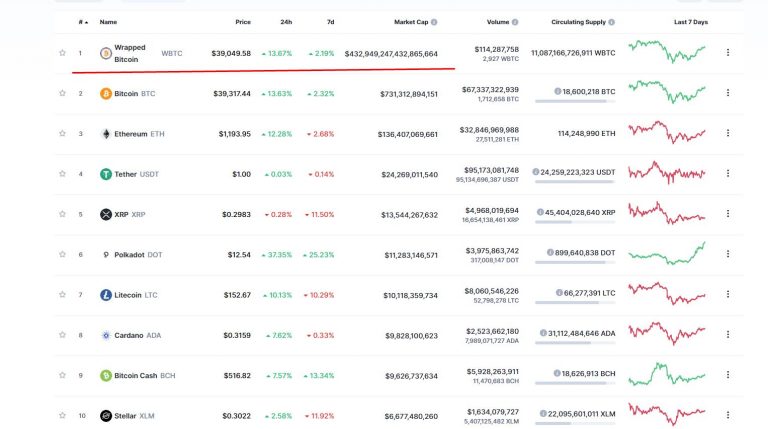Click the Stellar logo
768x429 pixels.
coord(106,416)
